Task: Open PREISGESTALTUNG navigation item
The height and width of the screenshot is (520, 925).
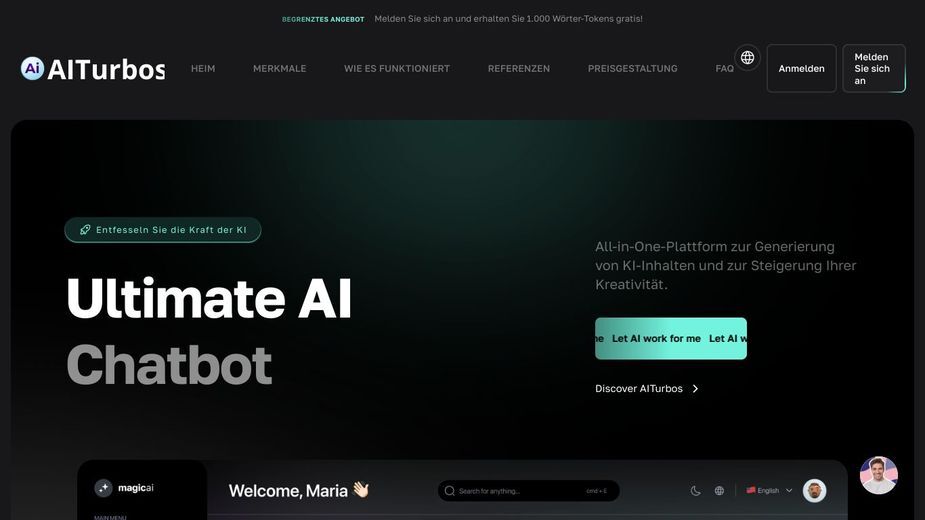Action: 632,68
